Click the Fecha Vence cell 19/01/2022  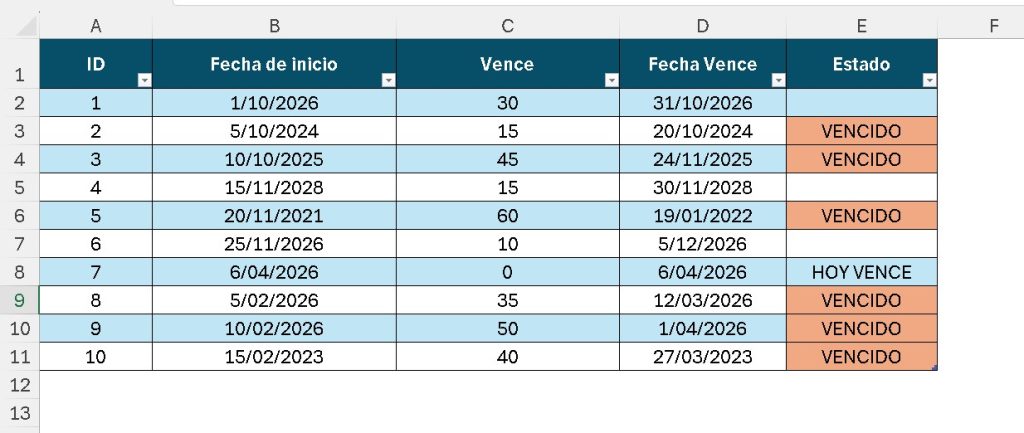click(x=702, y=216)
